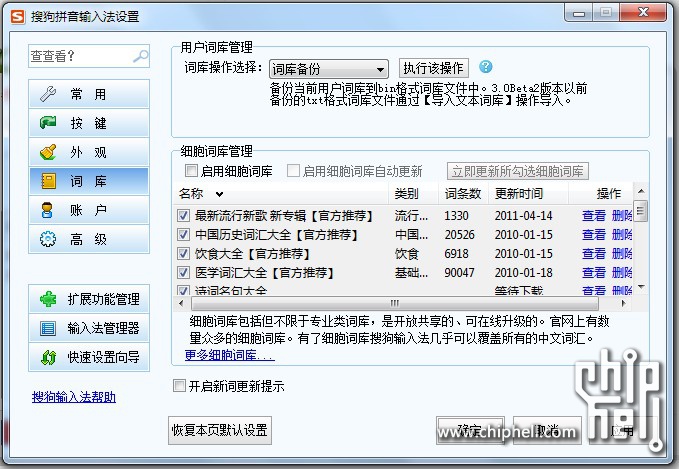
Task: Check 开启新词更新提示 option
Action: 179,385
